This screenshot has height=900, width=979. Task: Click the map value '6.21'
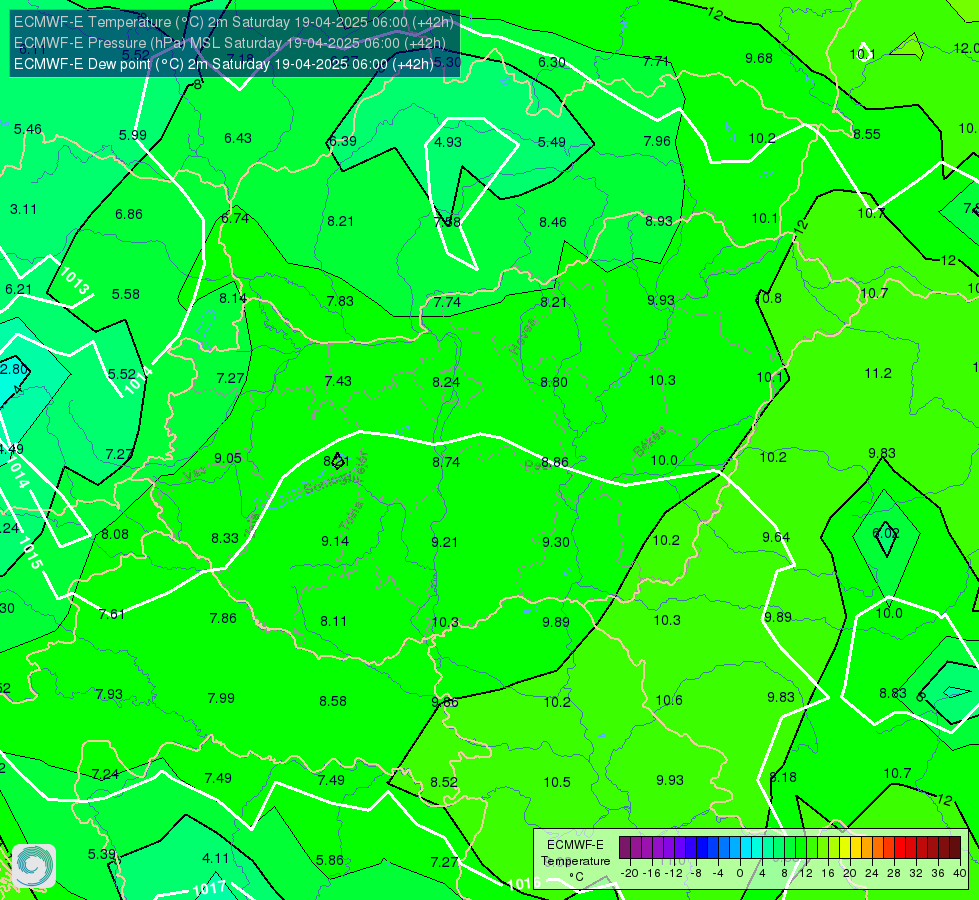pyautogui.click(x=18, y=289)
